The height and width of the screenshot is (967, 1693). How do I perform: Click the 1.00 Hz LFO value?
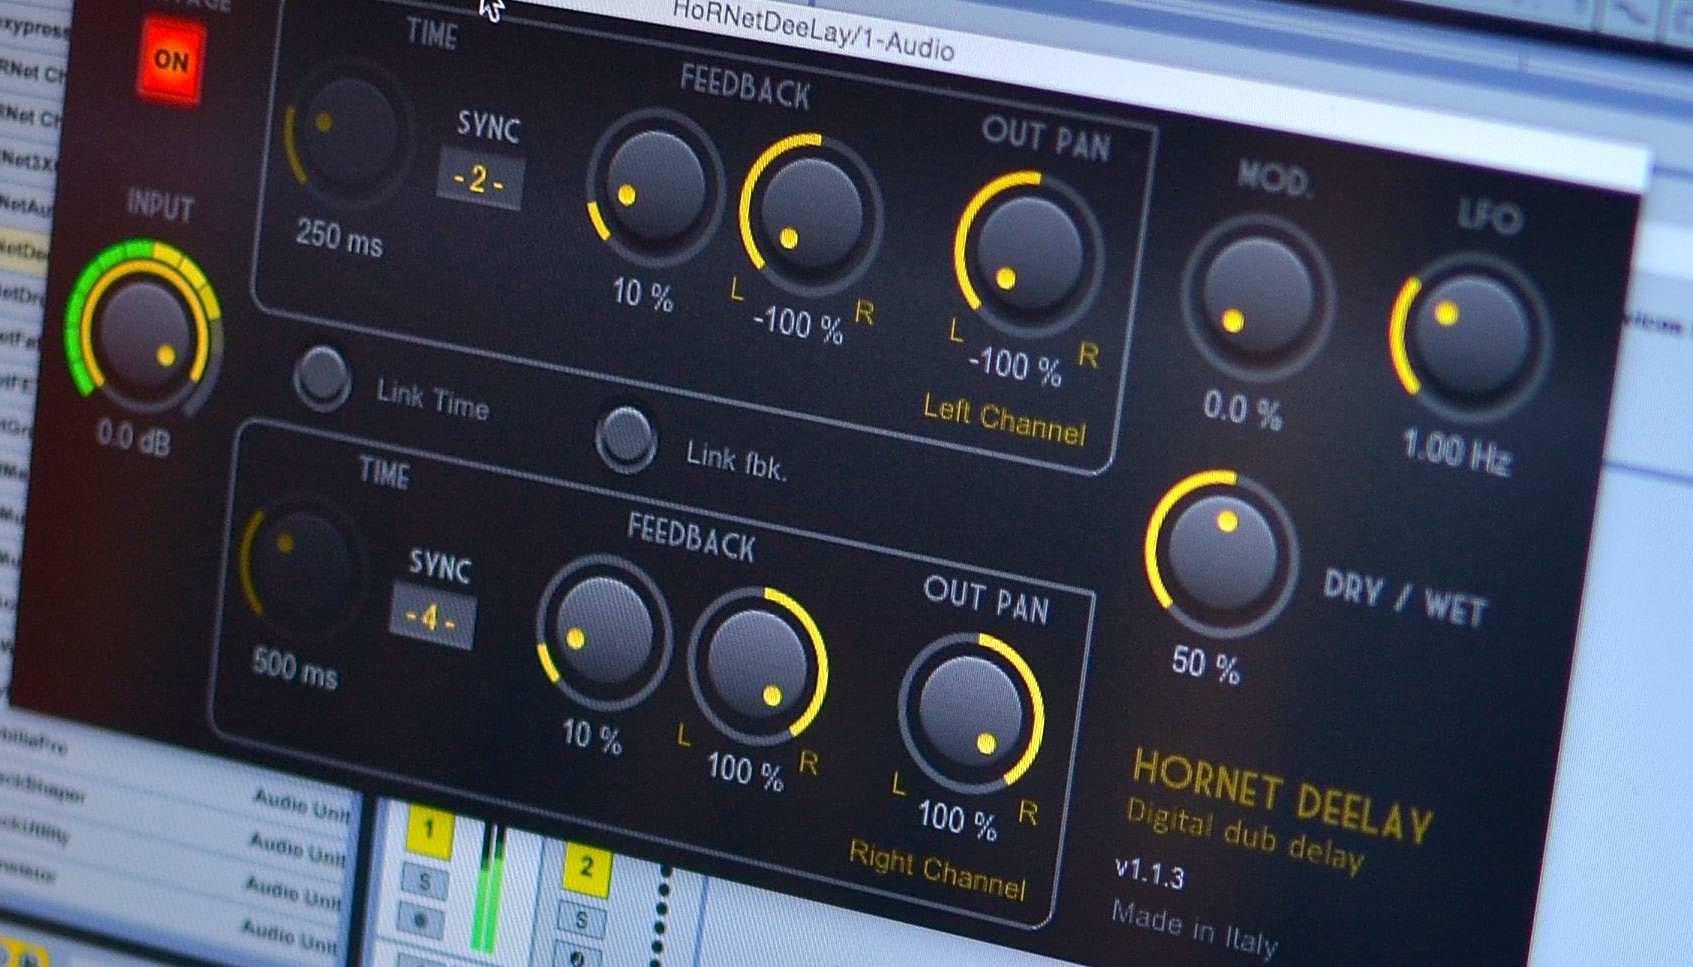1455,451
